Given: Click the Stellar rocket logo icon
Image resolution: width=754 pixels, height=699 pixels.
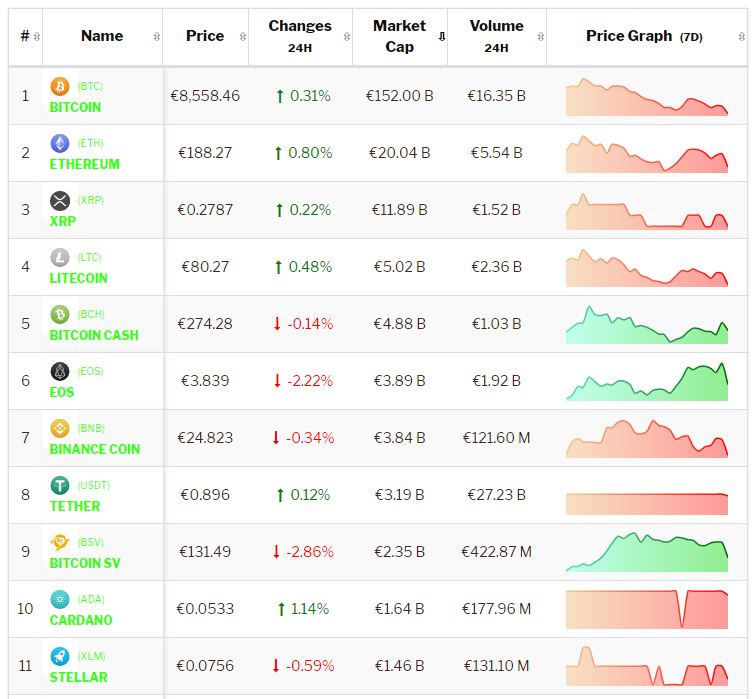Looking at the screenshot, I should pyautogui.click(x=60, y=657).
